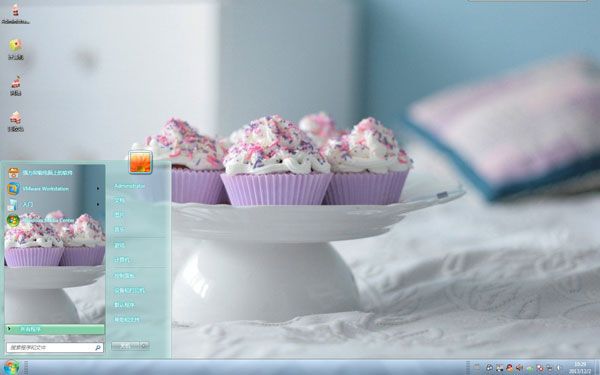Screen dimensions: 600x375
Task: Open Devices and Printers (设备和打印机) link
Action: [129, 290]
